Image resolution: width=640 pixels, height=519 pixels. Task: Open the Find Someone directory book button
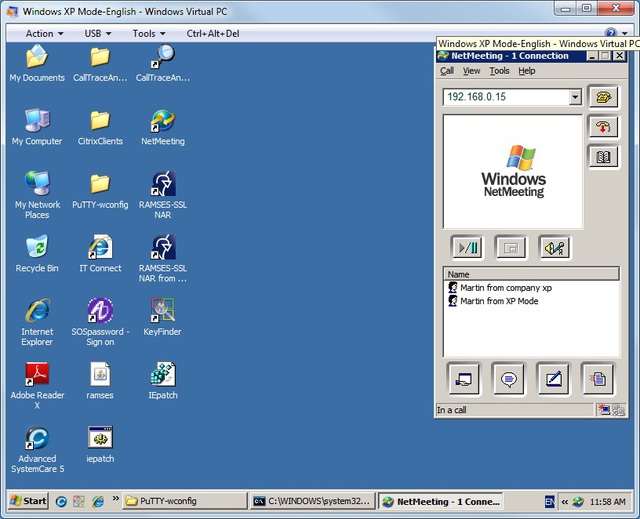[x=603, y=157]
